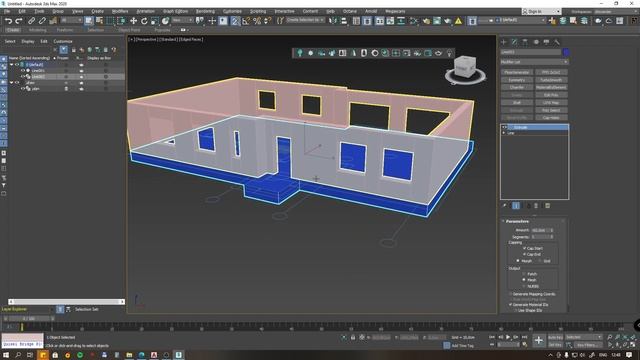This screenshot has width=640, height=360.
Task: Open the Create Selection Set dropdown
Action: (x=305, y=20)
